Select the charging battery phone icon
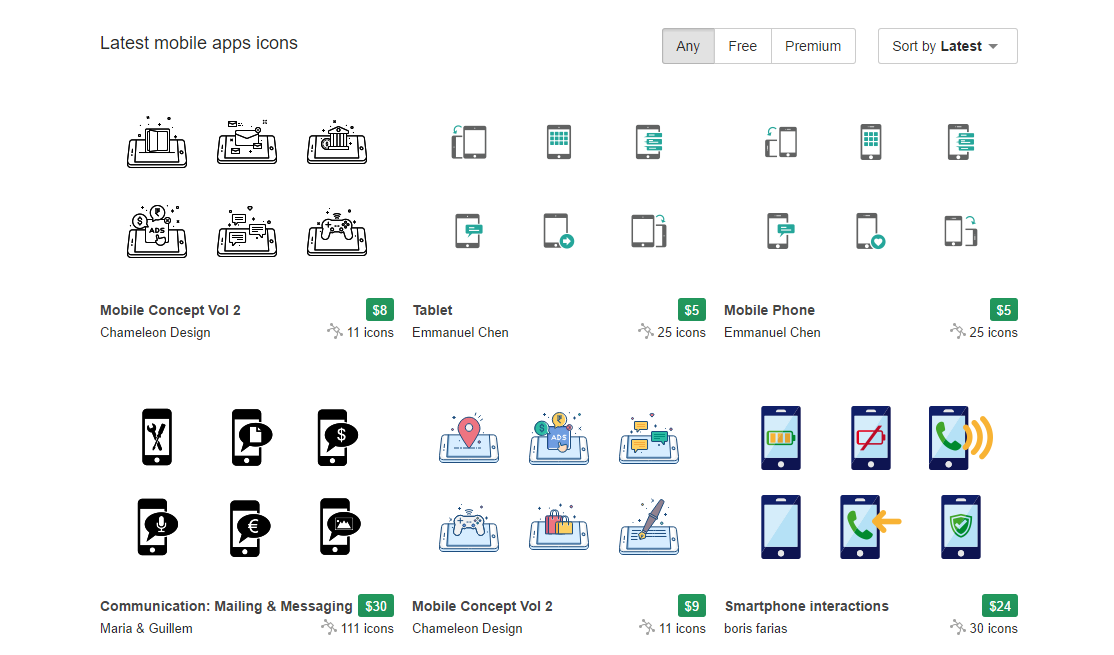The height and width of the screenshot is (655, 1114). pyautogui.click(x=780, y=437)
